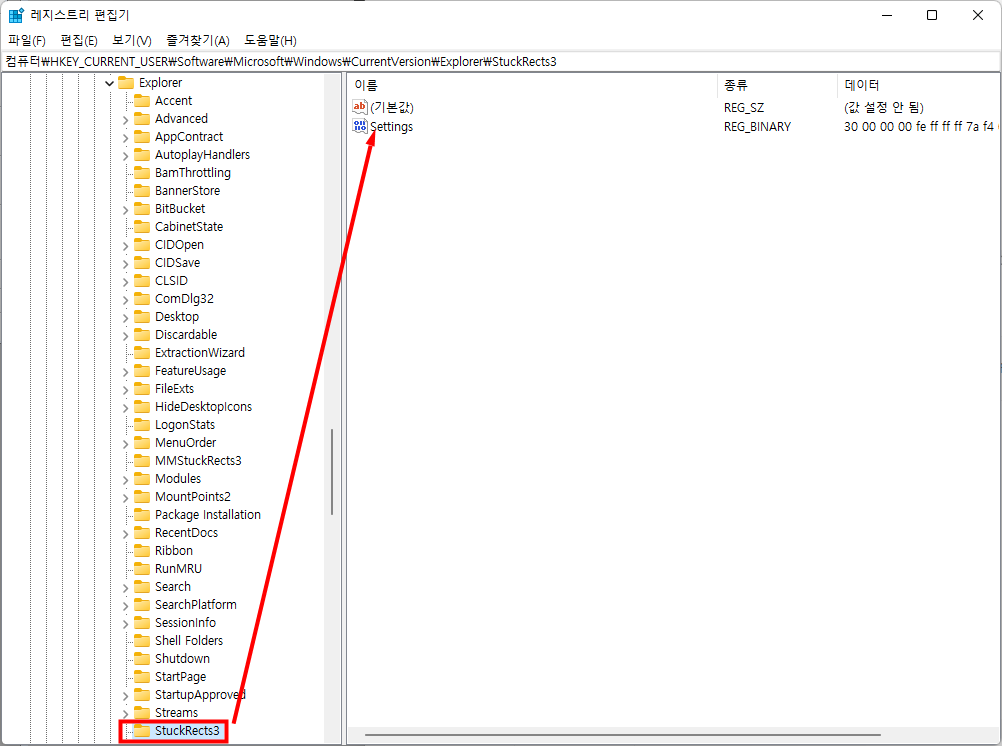Expand the BitBucket key
1002x746 pixels.
(x=125, y=210)
